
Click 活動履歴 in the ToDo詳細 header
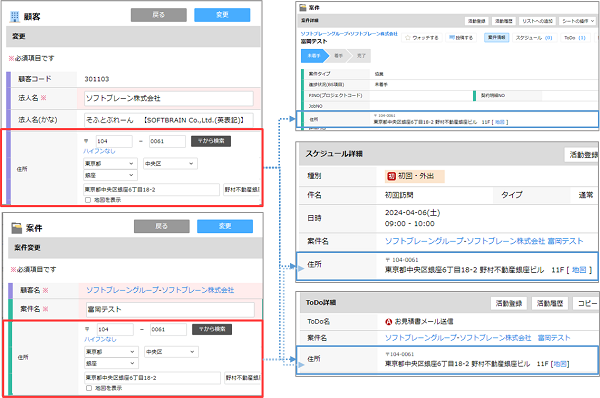[550, 303]
